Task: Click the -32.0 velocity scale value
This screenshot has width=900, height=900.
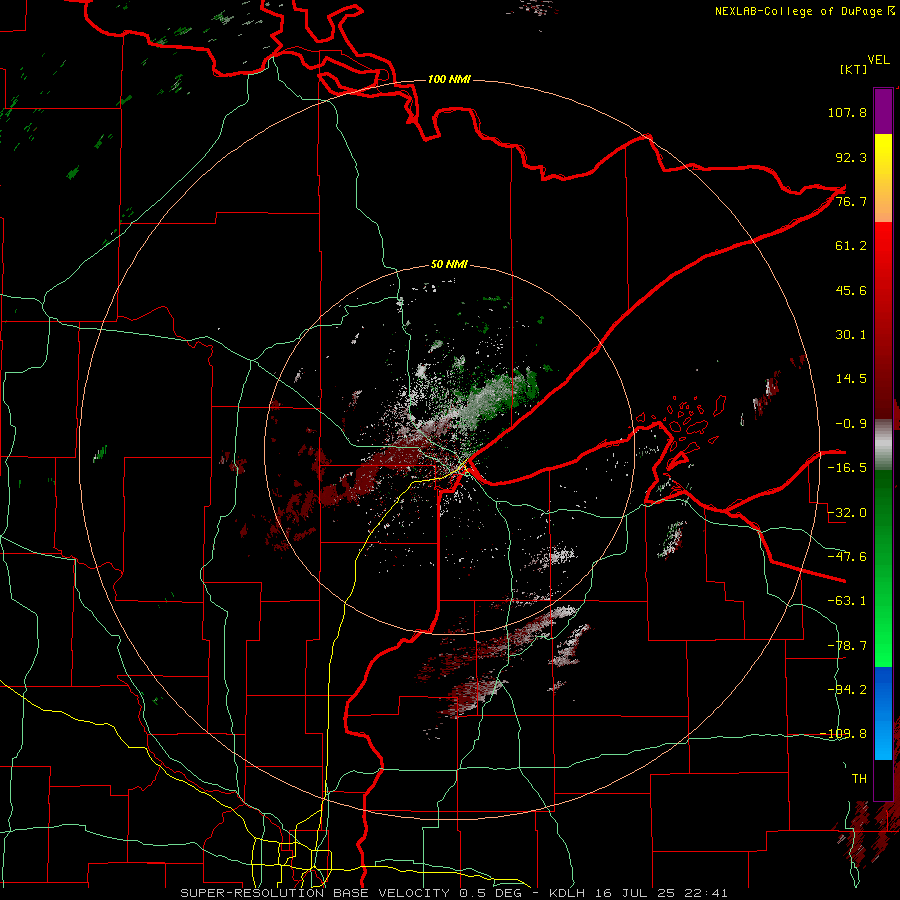Action: pyautogui.click(x=847, y=513)
